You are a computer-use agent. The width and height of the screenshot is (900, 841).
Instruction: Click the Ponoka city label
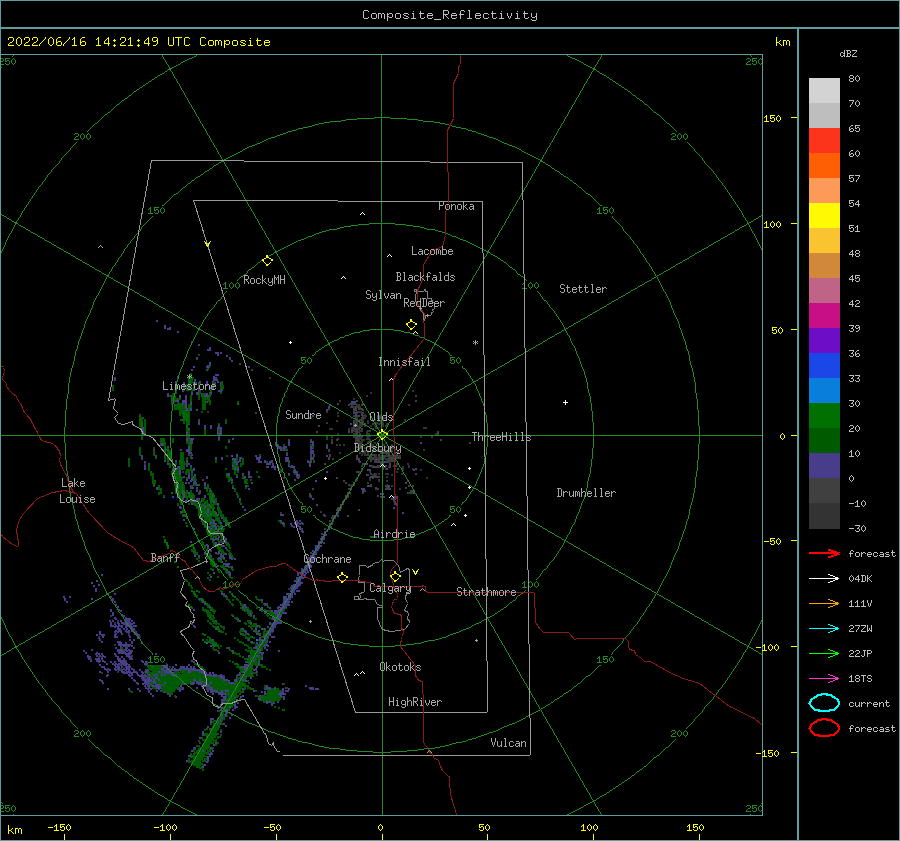coord(456,206)
